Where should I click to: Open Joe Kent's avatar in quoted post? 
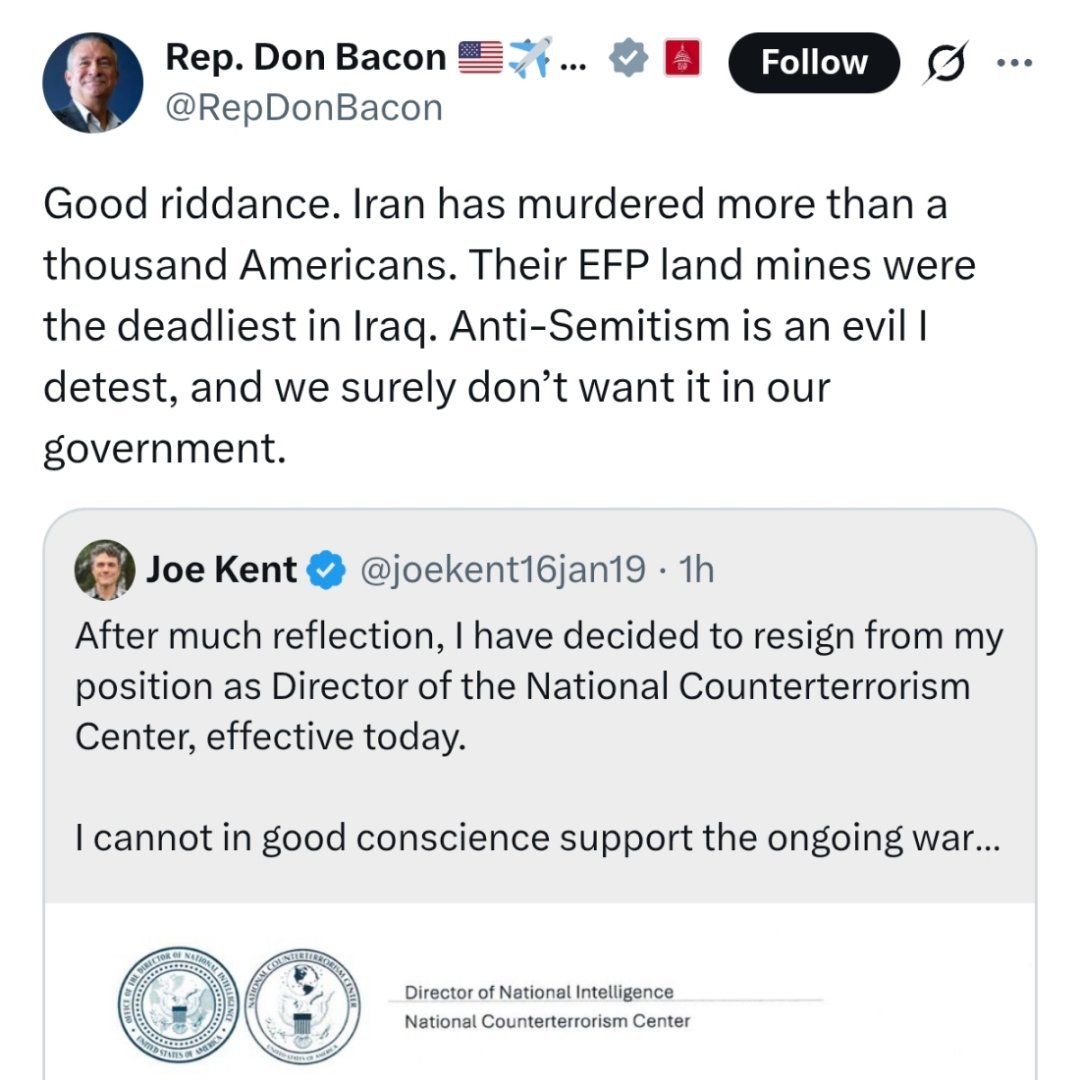pyautogui.click(x=104, y=570)
